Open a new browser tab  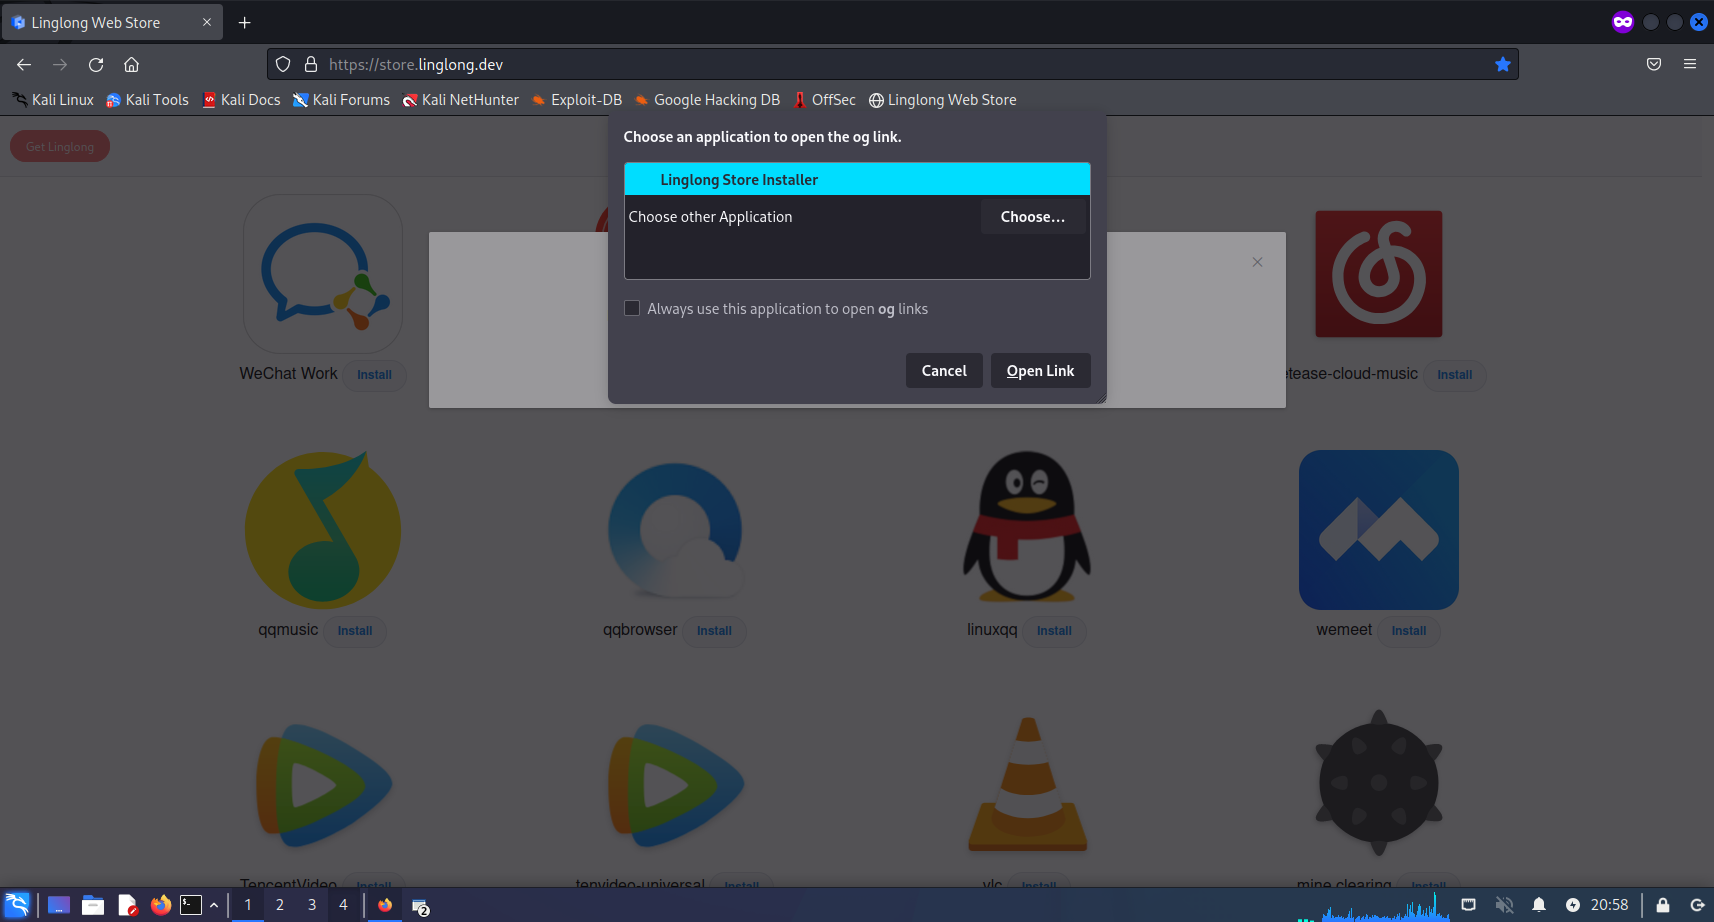tap(244, 22)
